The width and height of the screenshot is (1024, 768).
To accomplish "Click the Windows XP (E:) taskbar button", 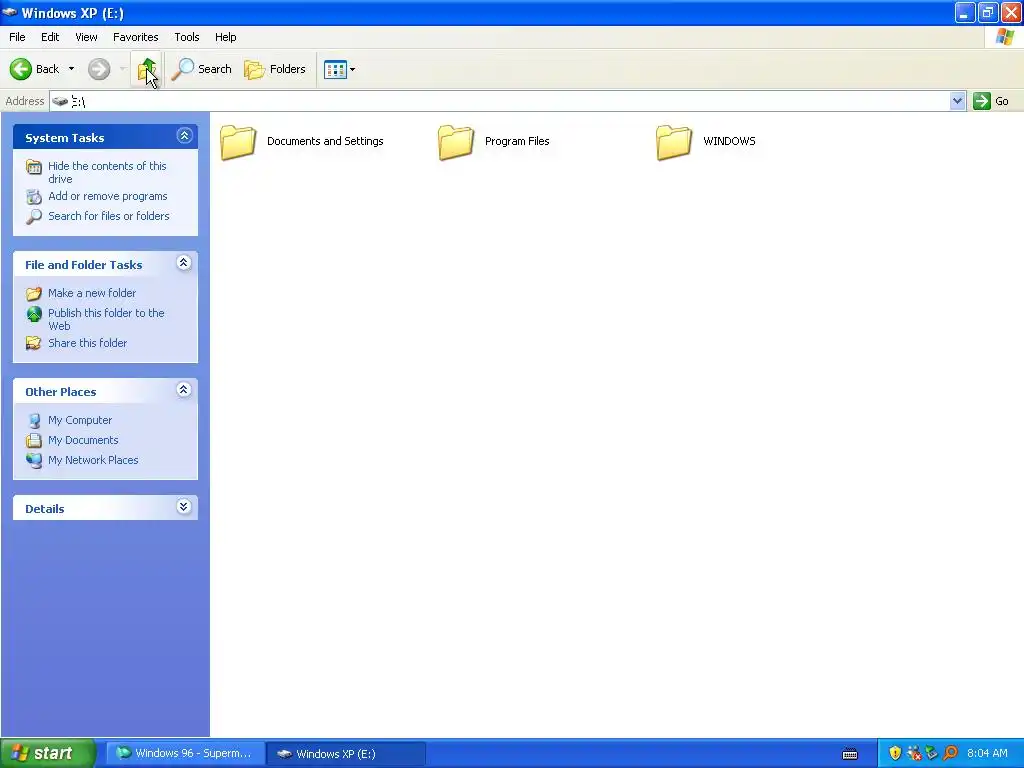I will tap(347, 754).
